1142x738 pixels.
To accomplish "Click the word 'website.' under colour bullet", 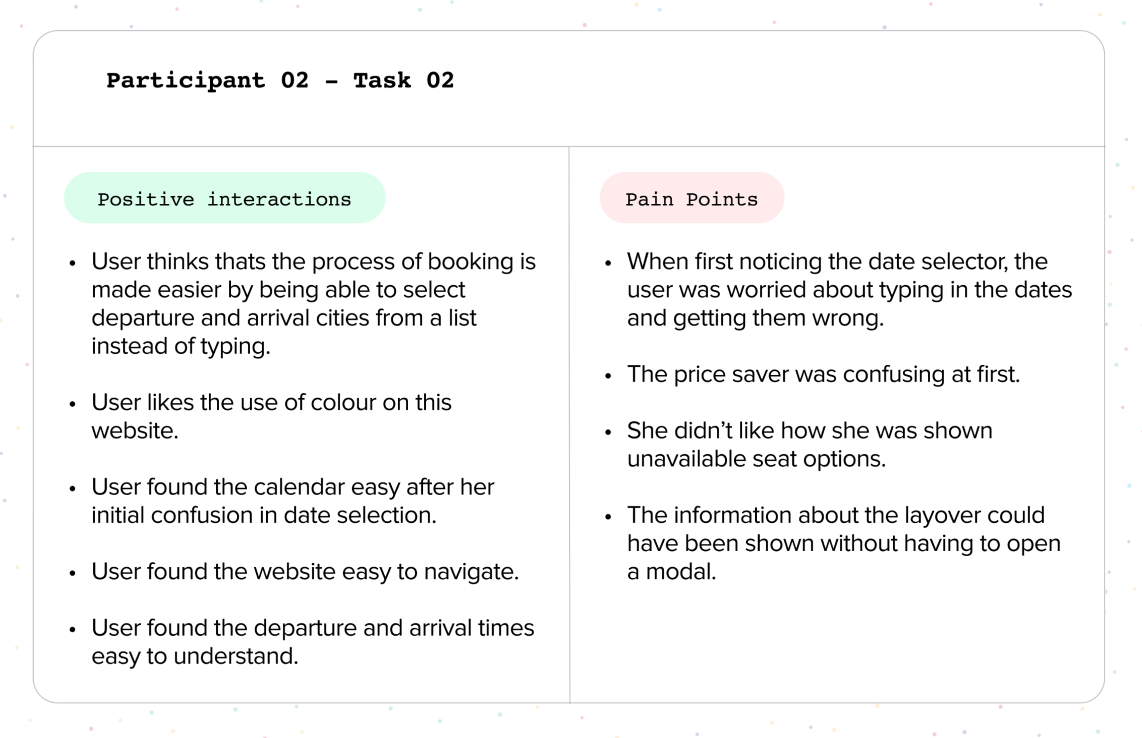I will click(135, 431).
